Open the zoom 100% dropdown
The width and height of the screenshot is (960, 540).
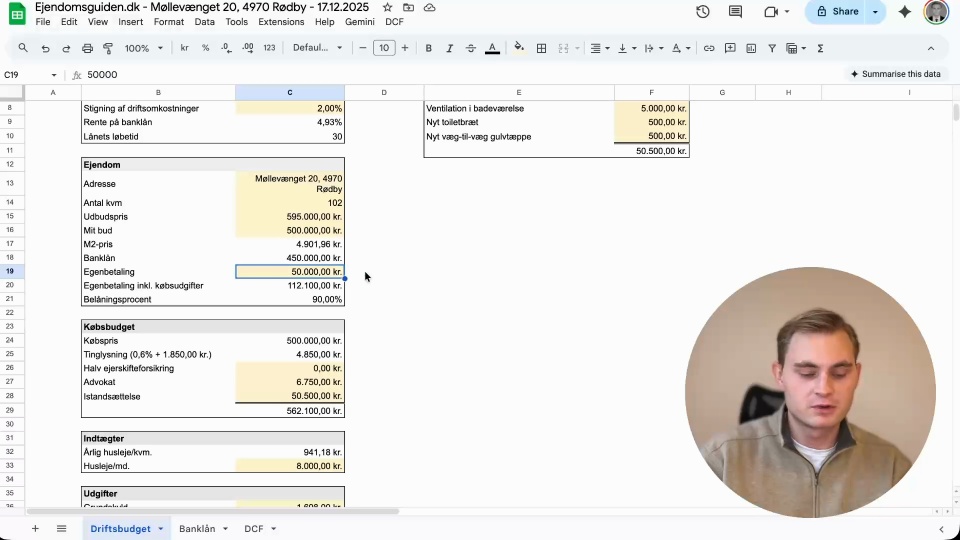click(144, 48)
